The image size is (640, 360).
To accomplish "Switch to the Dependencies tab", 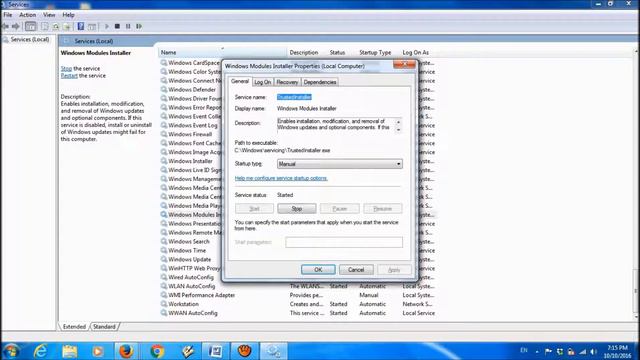I will [320, 82].
